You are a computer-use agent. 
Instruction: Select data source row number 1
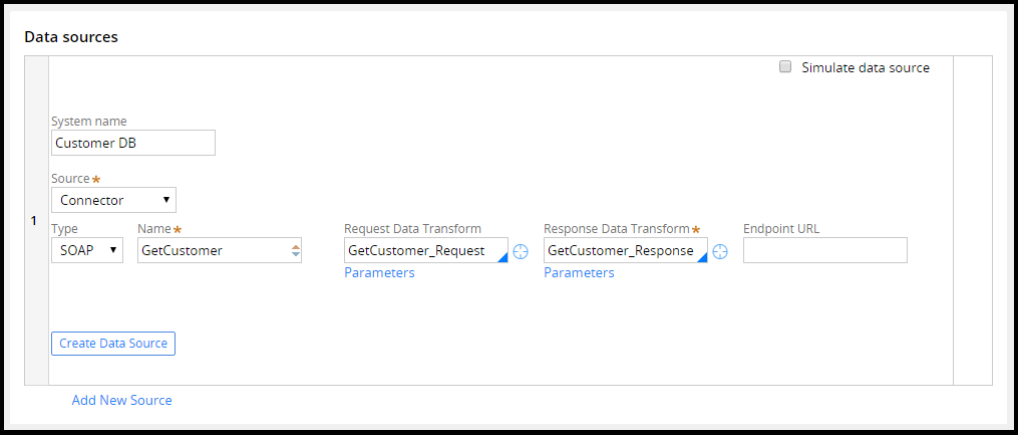pos(33,221)
